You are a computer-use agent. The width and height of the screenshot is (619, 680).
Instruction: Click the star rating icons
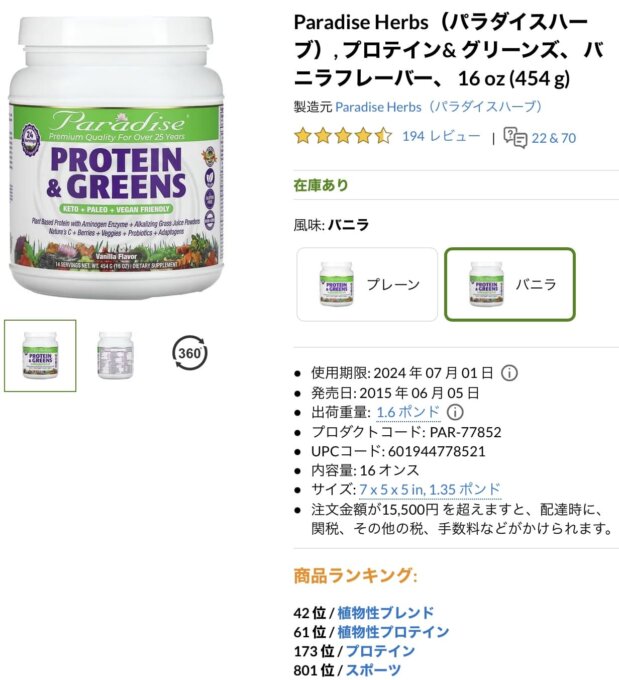point(343,136)
